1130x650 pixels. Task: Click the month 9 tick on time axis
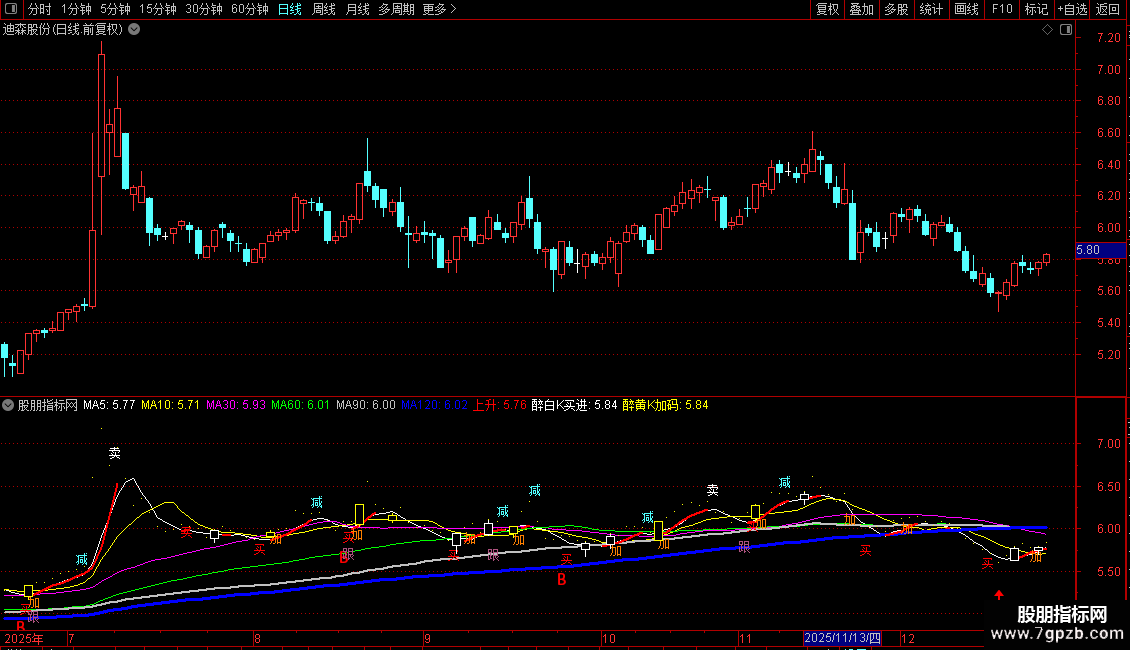[427, 638]
